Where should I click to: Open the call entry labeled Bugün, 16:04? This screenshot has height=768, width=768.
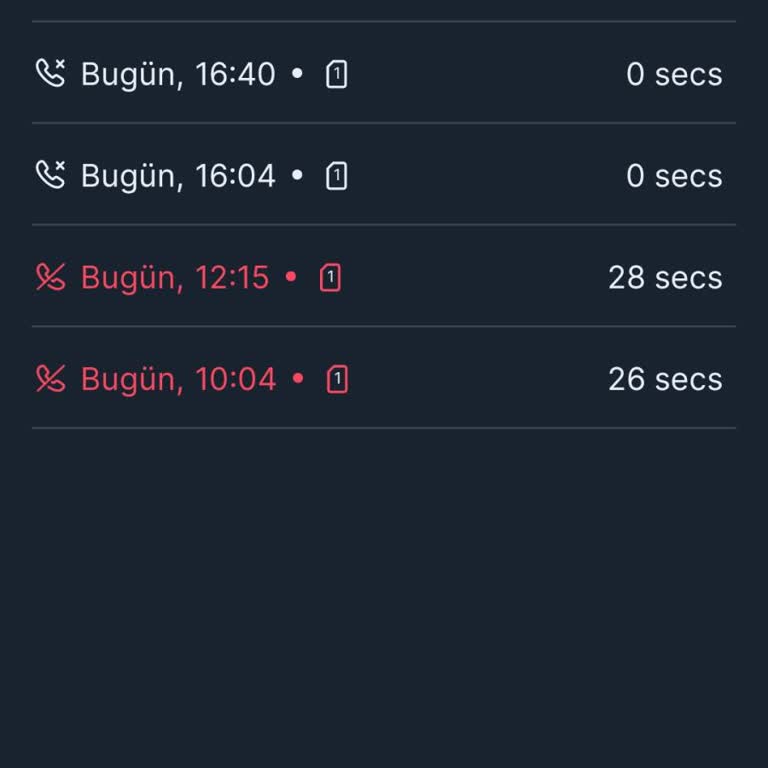(x=178, y=176)
